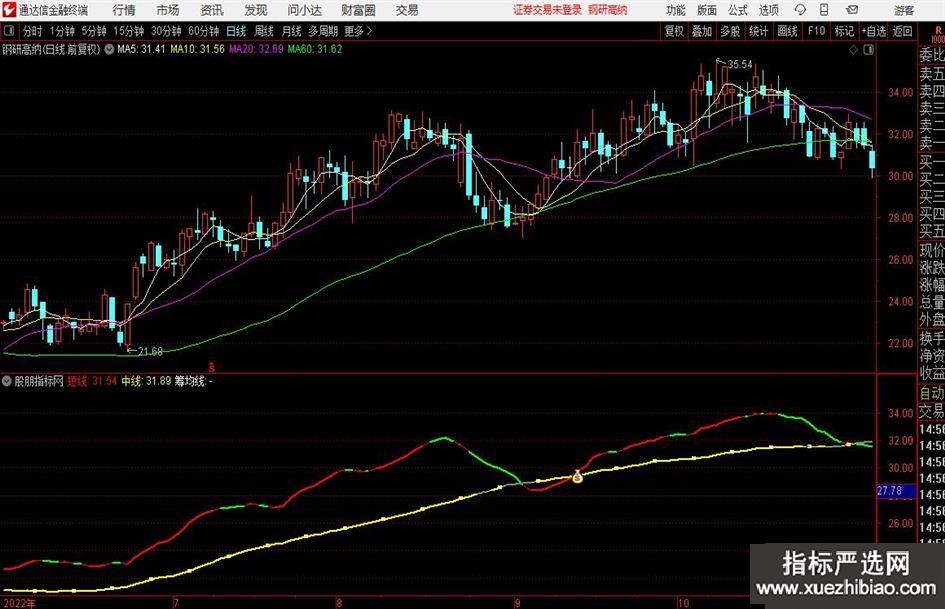Click the 2022年 date label on the time axis
The width and height of the screenshot is (945, 609).
pyautogui.click(x=19, y=603)
